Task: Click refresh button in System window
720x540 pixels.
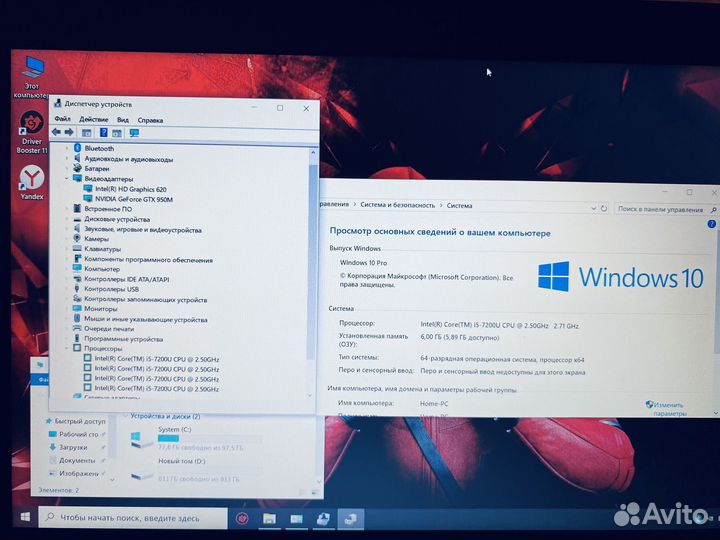Action: [604, 208]
